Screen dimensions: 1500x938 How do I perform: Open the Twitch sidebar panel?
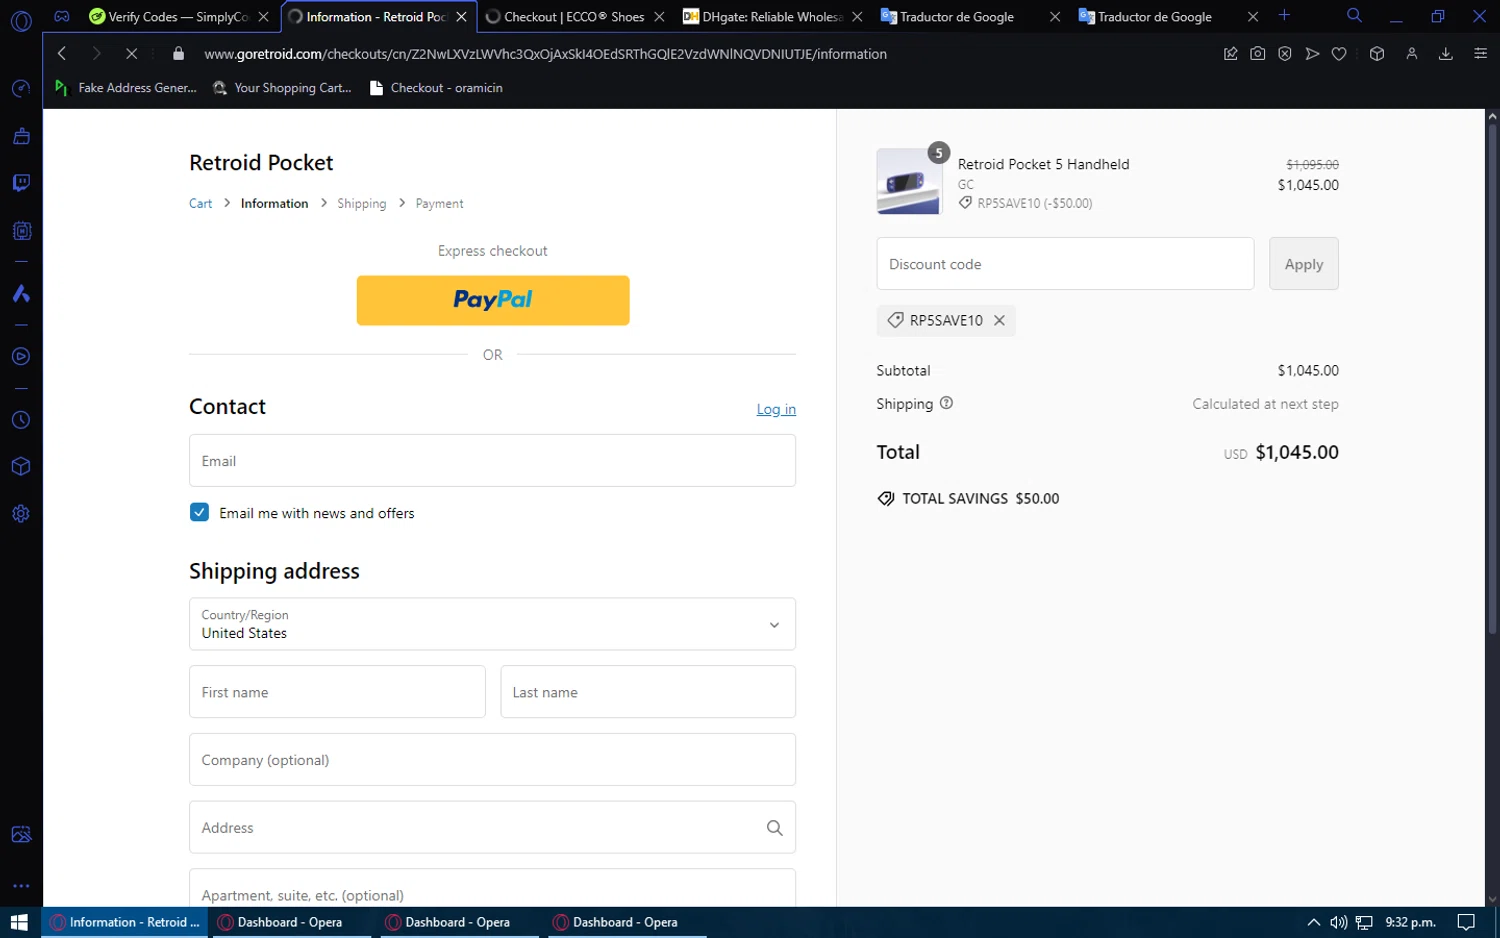click(x=21, y=183)
